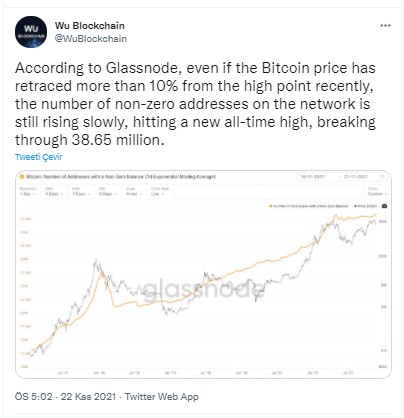Click the glassnode watermark on the chart
Screen dimensions: 404x418
(x=204, y=289)
